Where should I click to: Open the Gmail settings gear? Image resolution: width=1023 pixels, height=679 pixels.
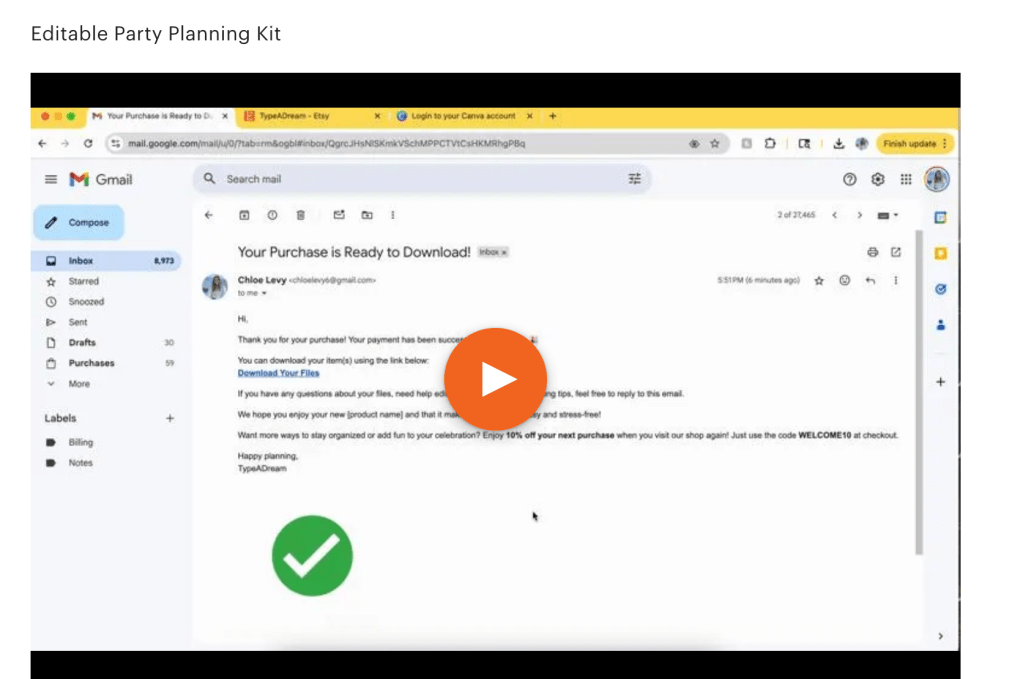click(x=878, y=179)
